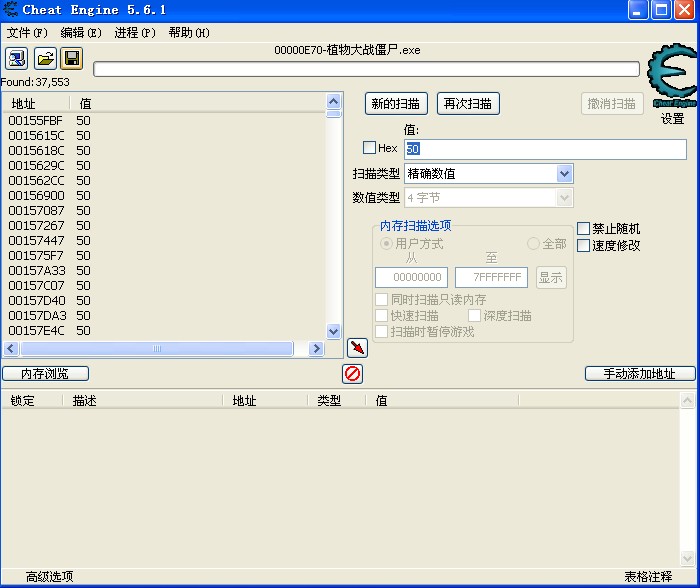Click 手动添加地址 button

coord(640,374)
